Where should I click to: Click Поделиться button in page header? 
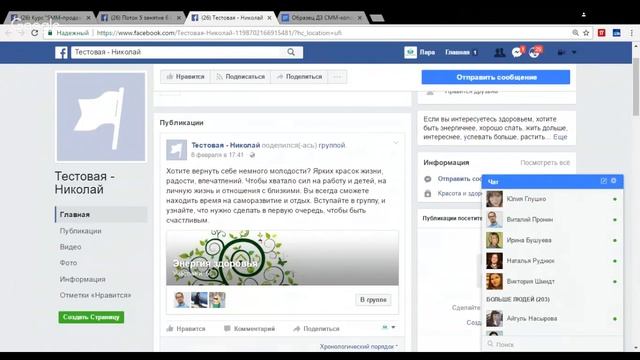pyautogui.click(x=299, y=77)
